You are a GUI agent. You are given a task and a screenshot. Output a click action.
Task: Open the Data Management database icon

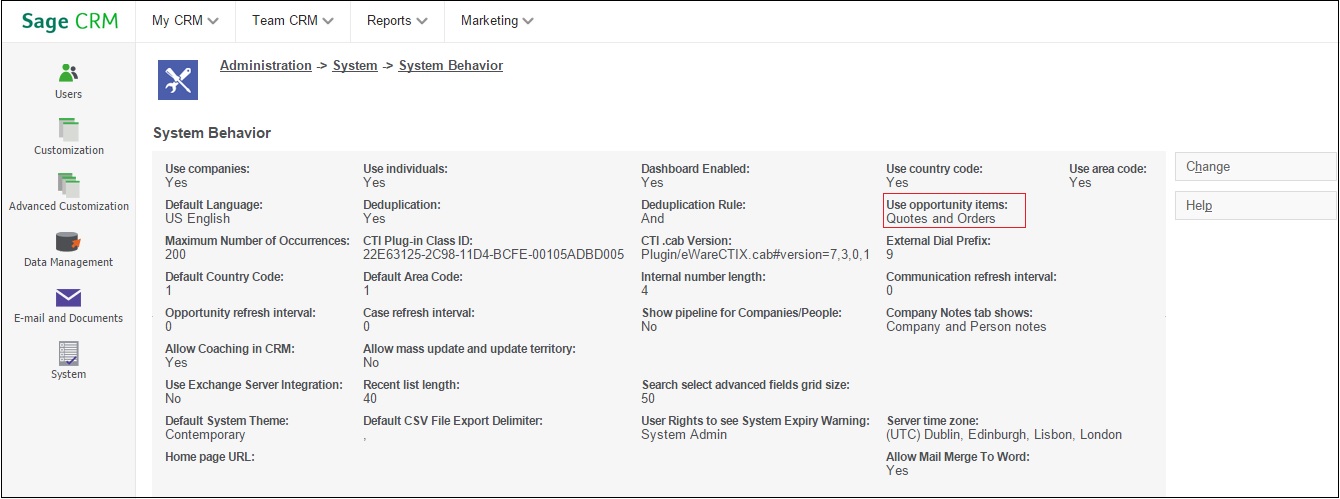tap(68, 242)
